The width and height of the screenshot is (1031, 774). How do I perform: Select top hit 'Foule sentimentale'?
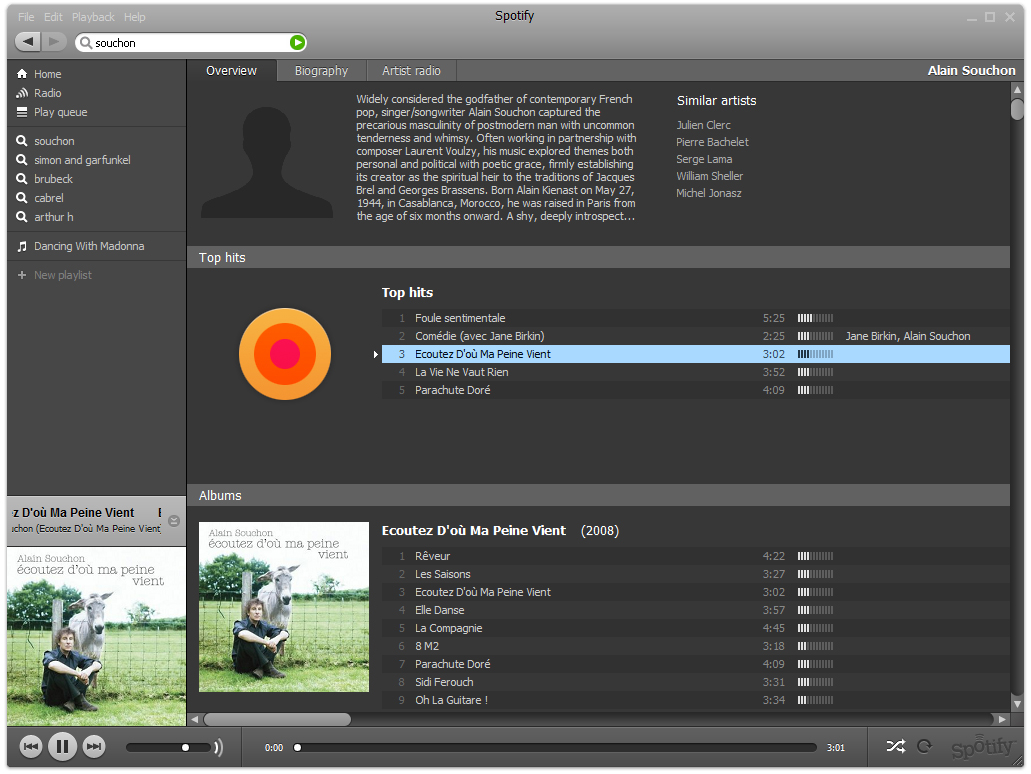(x=696, y=318)
